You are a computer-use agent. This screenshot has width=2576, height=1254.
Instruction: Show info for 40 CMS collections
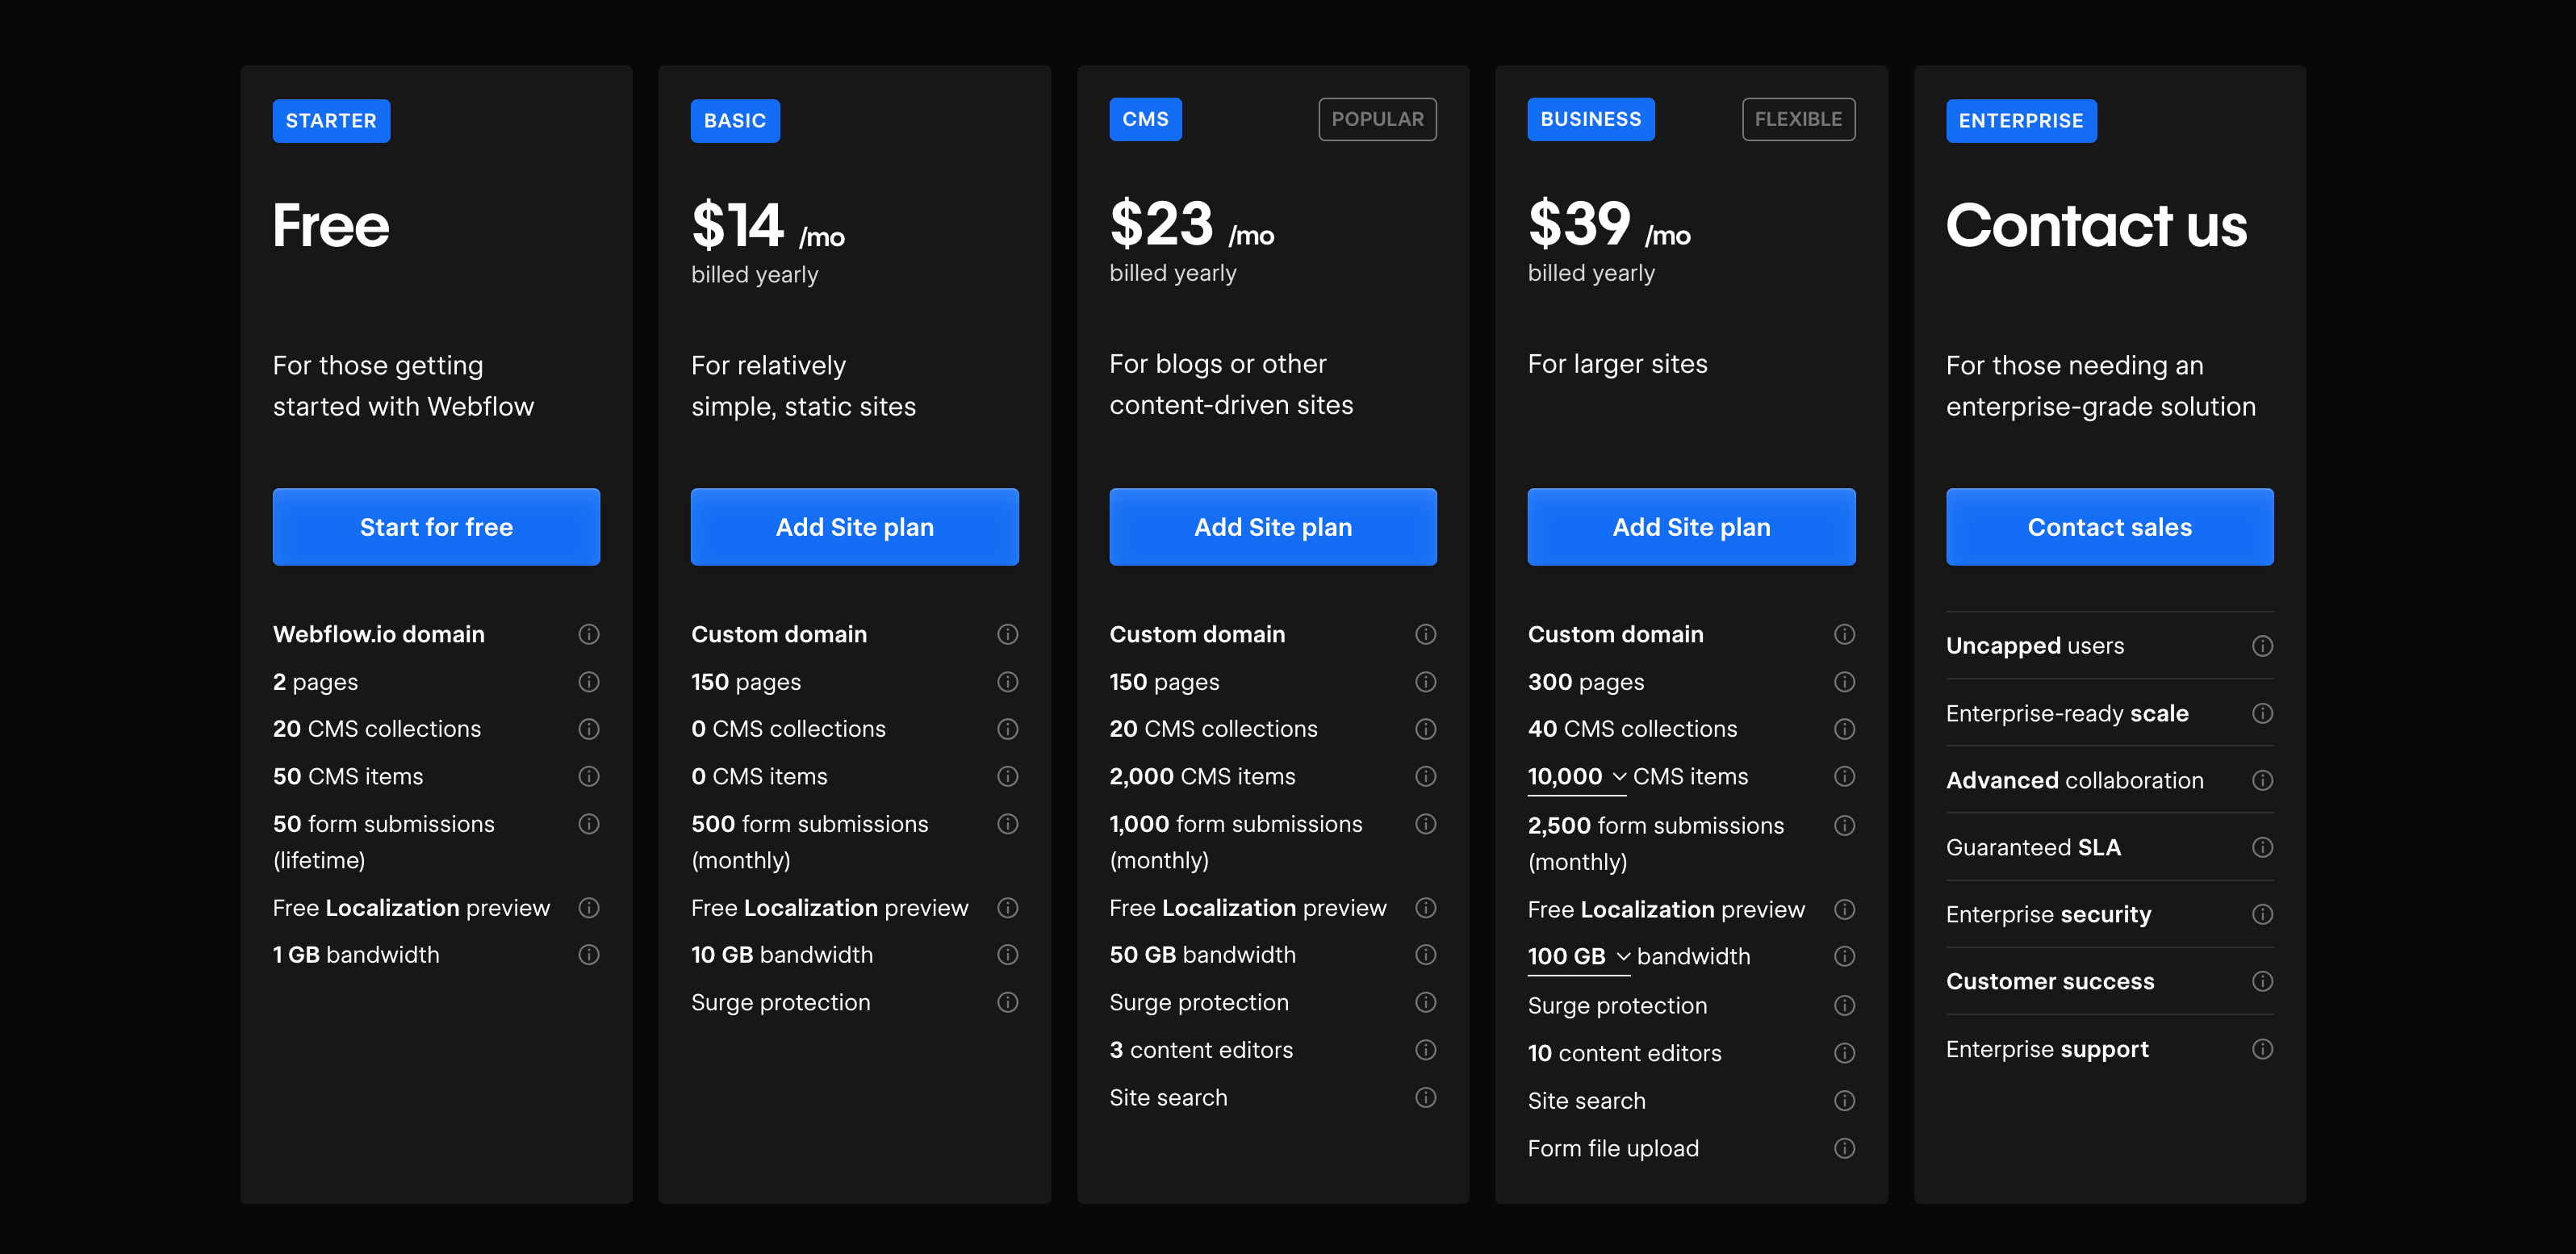[x=1845, y=729]
